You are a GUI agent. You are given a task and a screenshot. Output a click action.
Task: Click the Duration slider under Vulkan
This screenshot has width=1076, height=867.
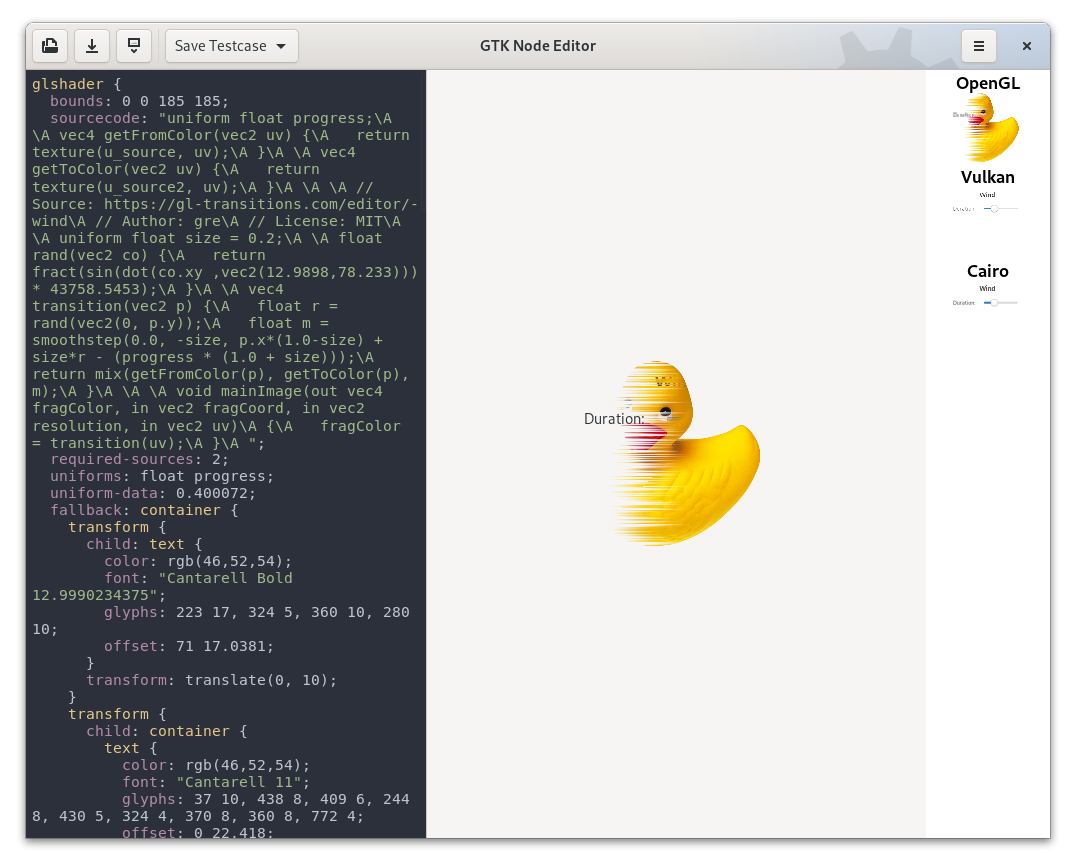pos(1001,209)
